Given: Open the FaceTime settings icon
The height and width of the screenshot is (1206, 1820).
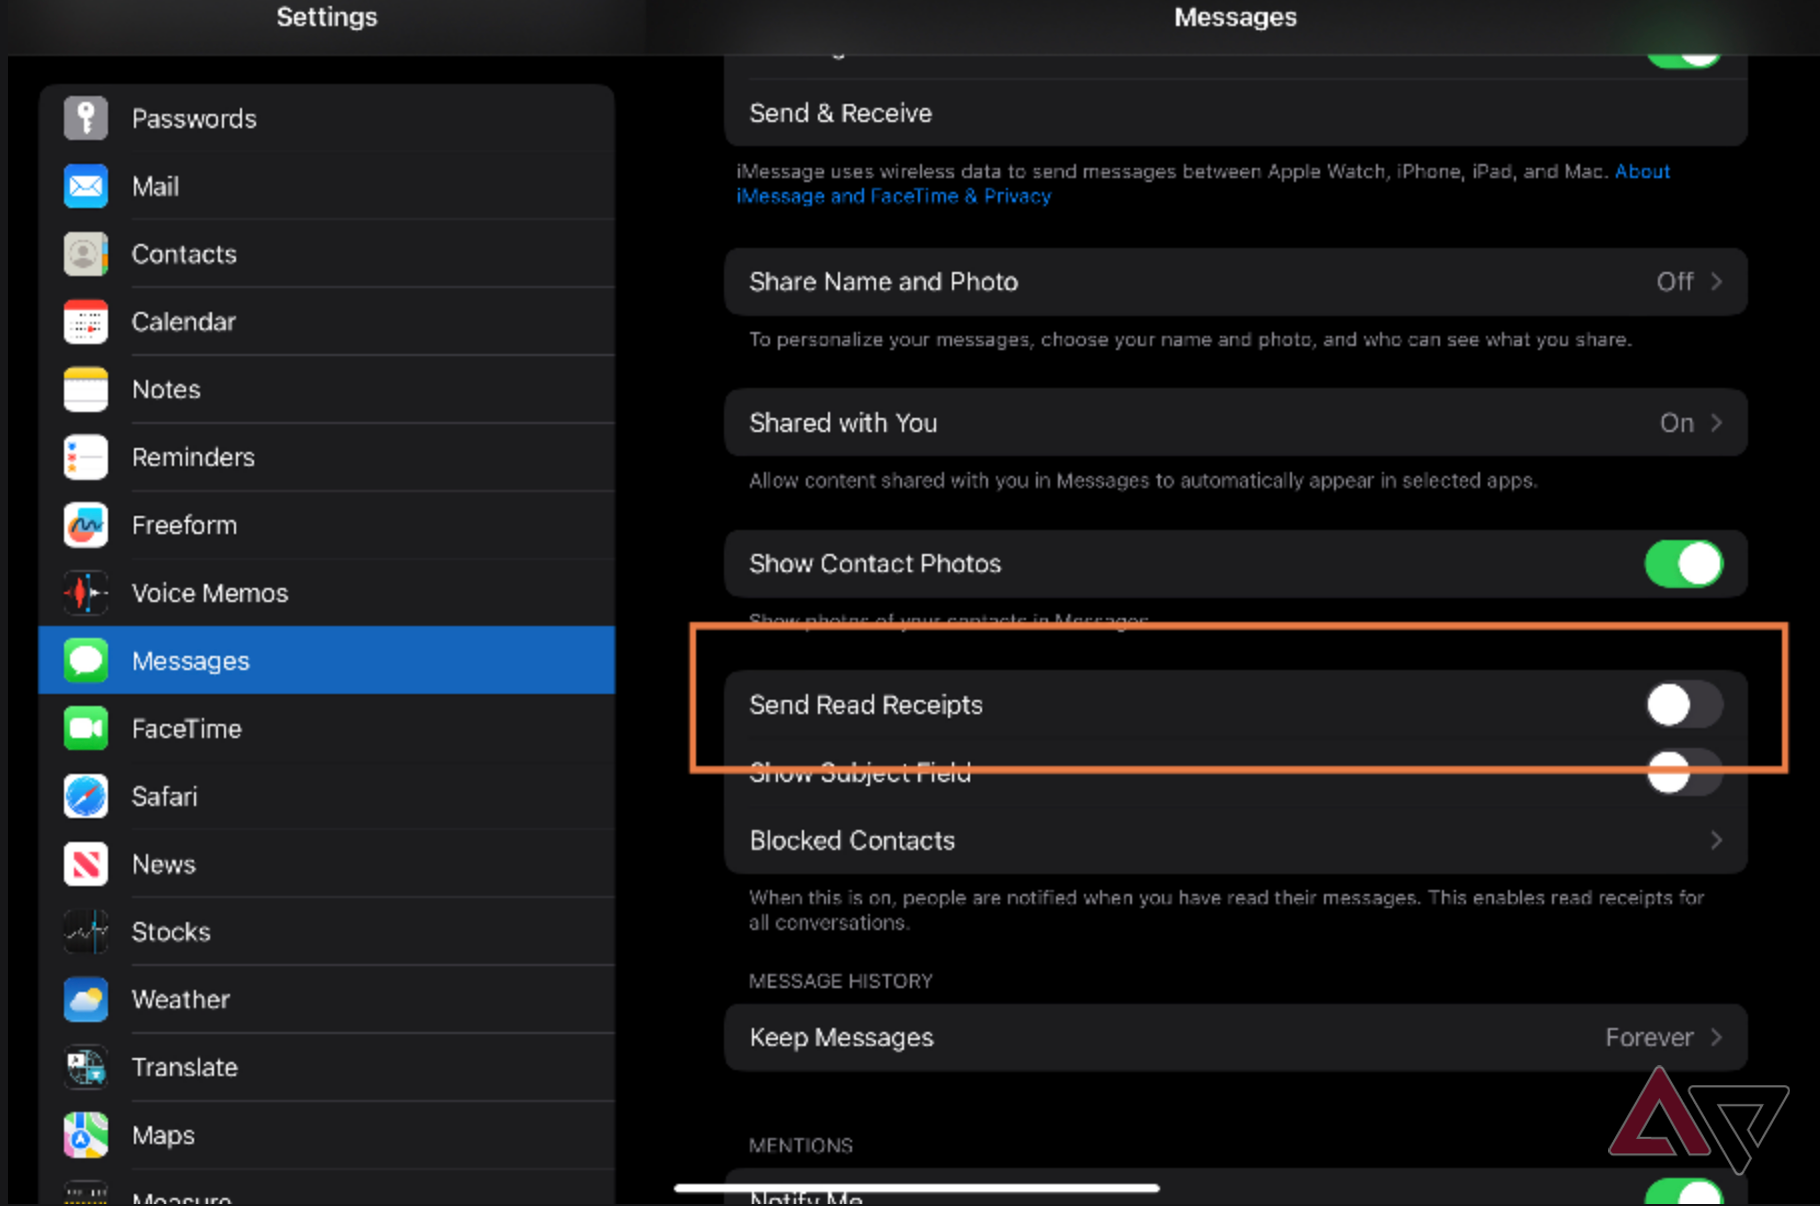Looking at the screenshot, I should tap(85, 728).
